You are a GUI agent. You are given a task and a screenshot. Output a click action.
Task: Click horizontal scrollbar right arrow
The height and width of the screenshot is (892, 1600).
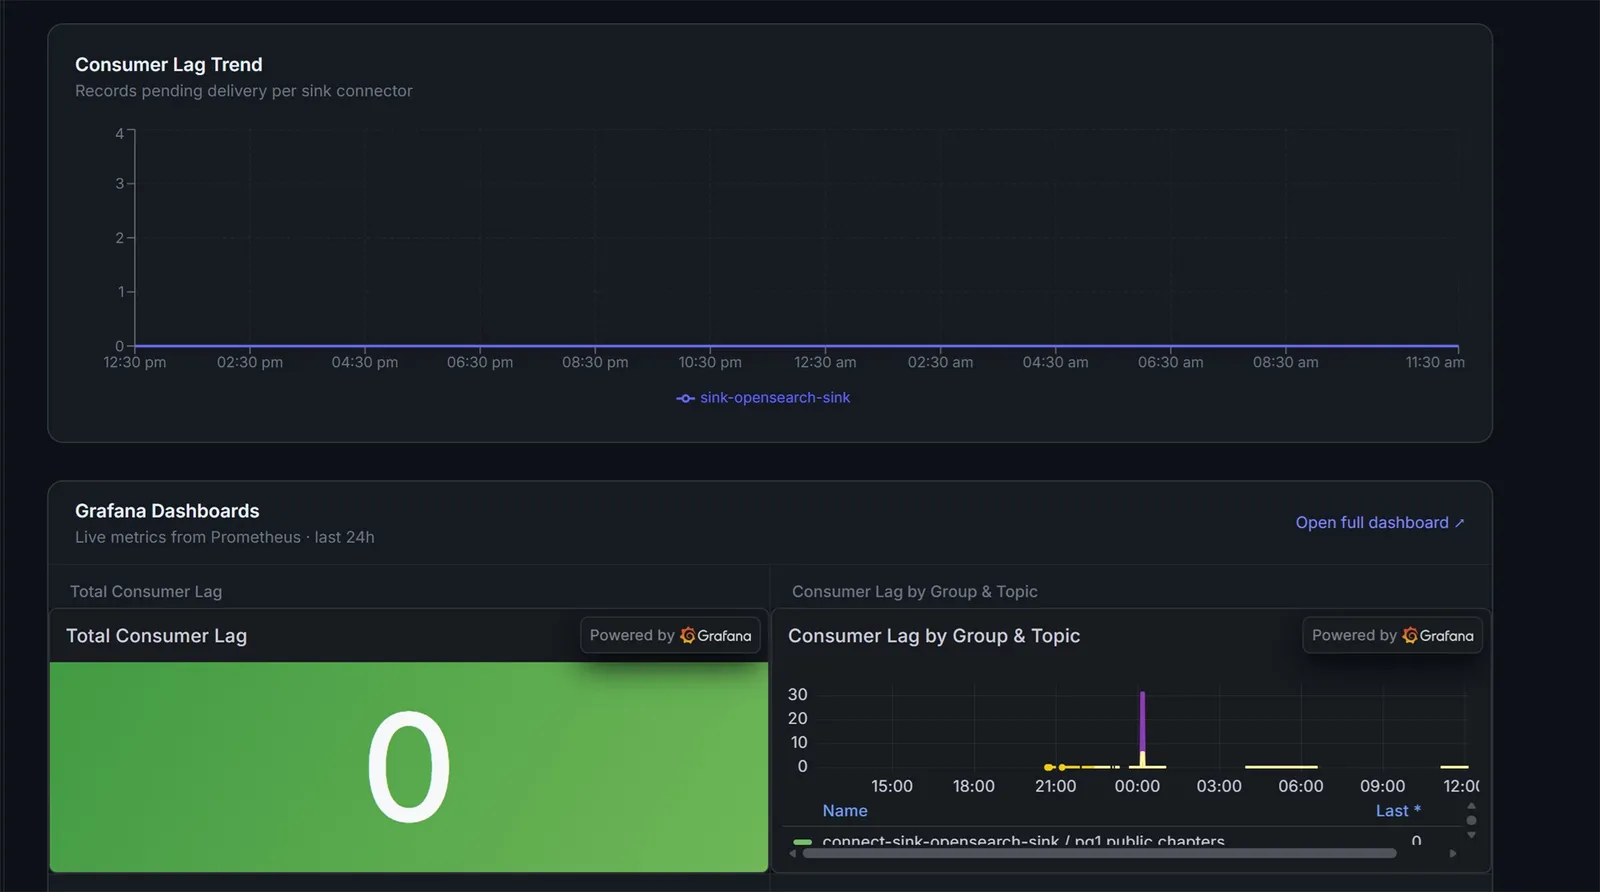1453,853
